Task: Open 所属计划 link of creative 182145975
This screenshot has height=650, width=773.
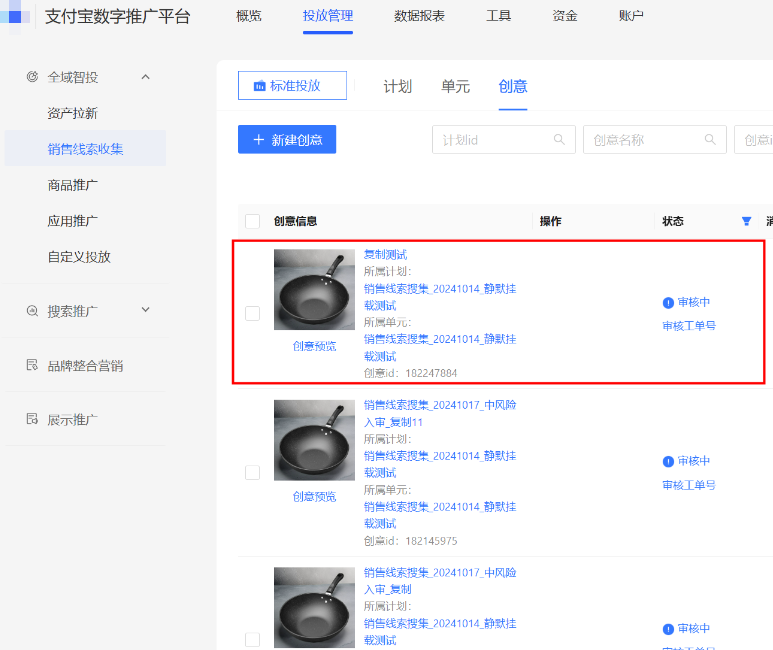Action: [x=440, y=464]
